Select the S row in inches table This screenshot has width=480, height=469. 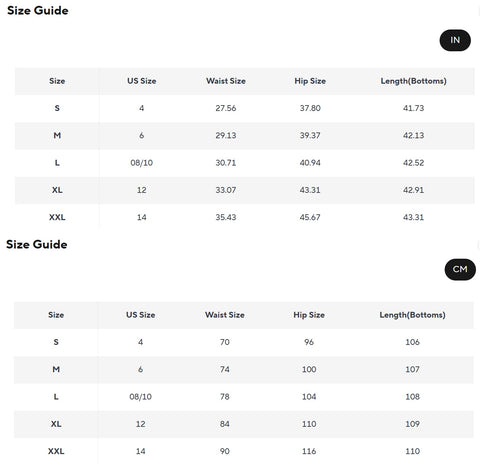coord(245,108)
